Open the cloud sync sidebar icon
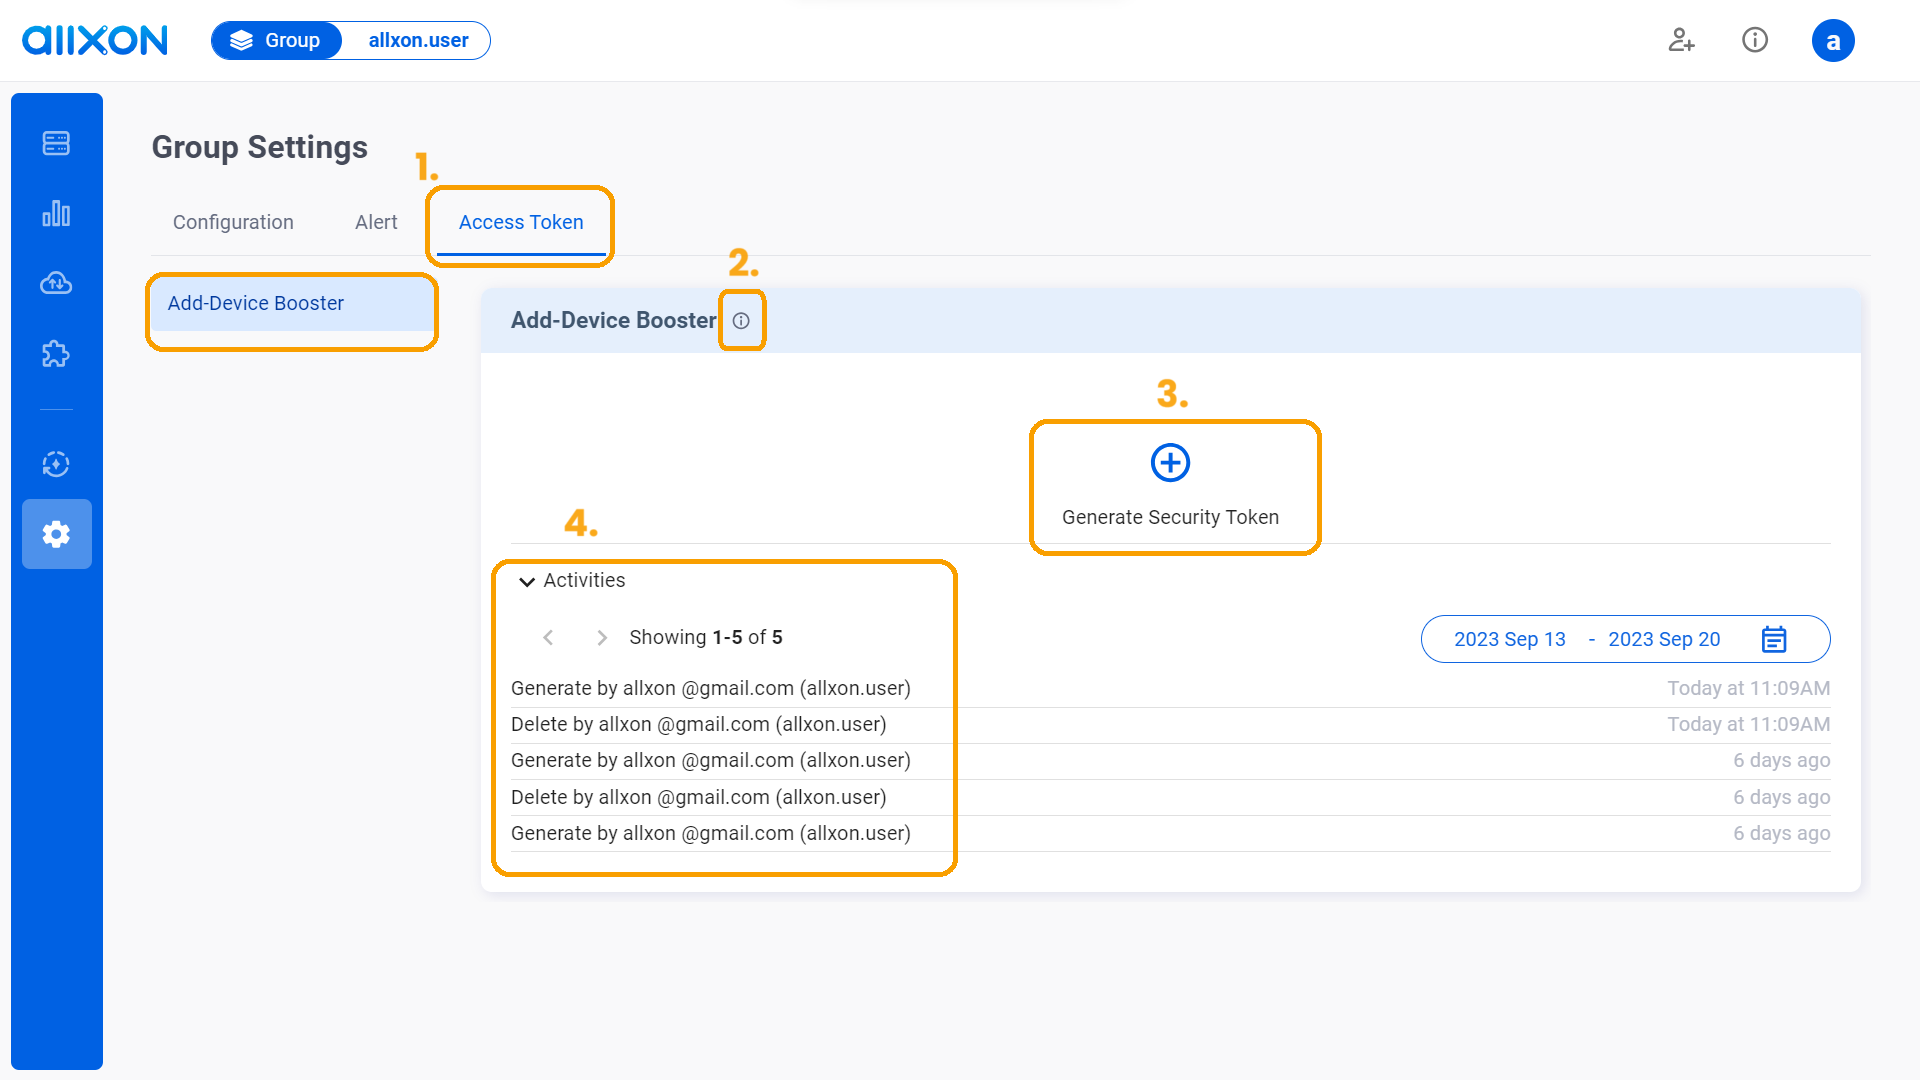 [56, 283]
